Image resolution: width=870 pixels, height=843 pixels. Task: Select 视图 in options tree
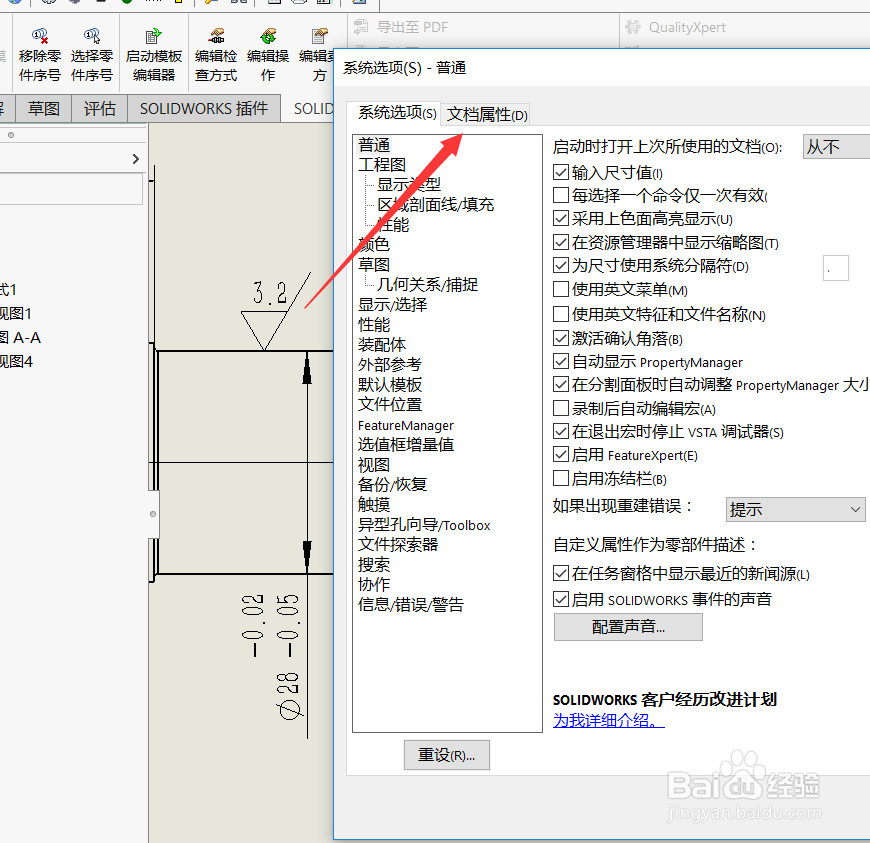[x=374, y=465]
